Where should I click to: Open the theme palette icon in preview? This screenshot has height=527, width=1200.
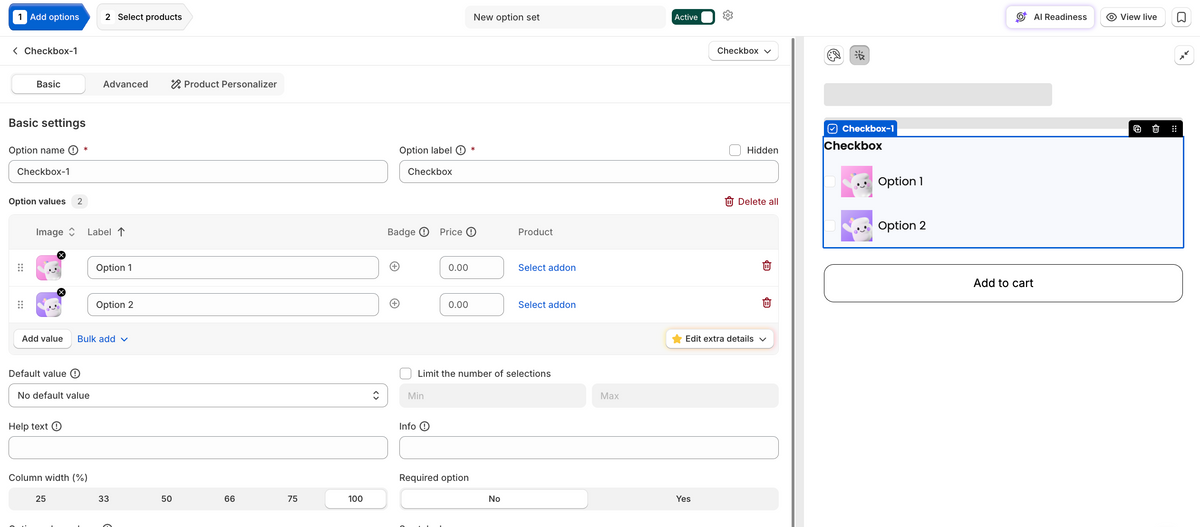click(x=834, y=56)
